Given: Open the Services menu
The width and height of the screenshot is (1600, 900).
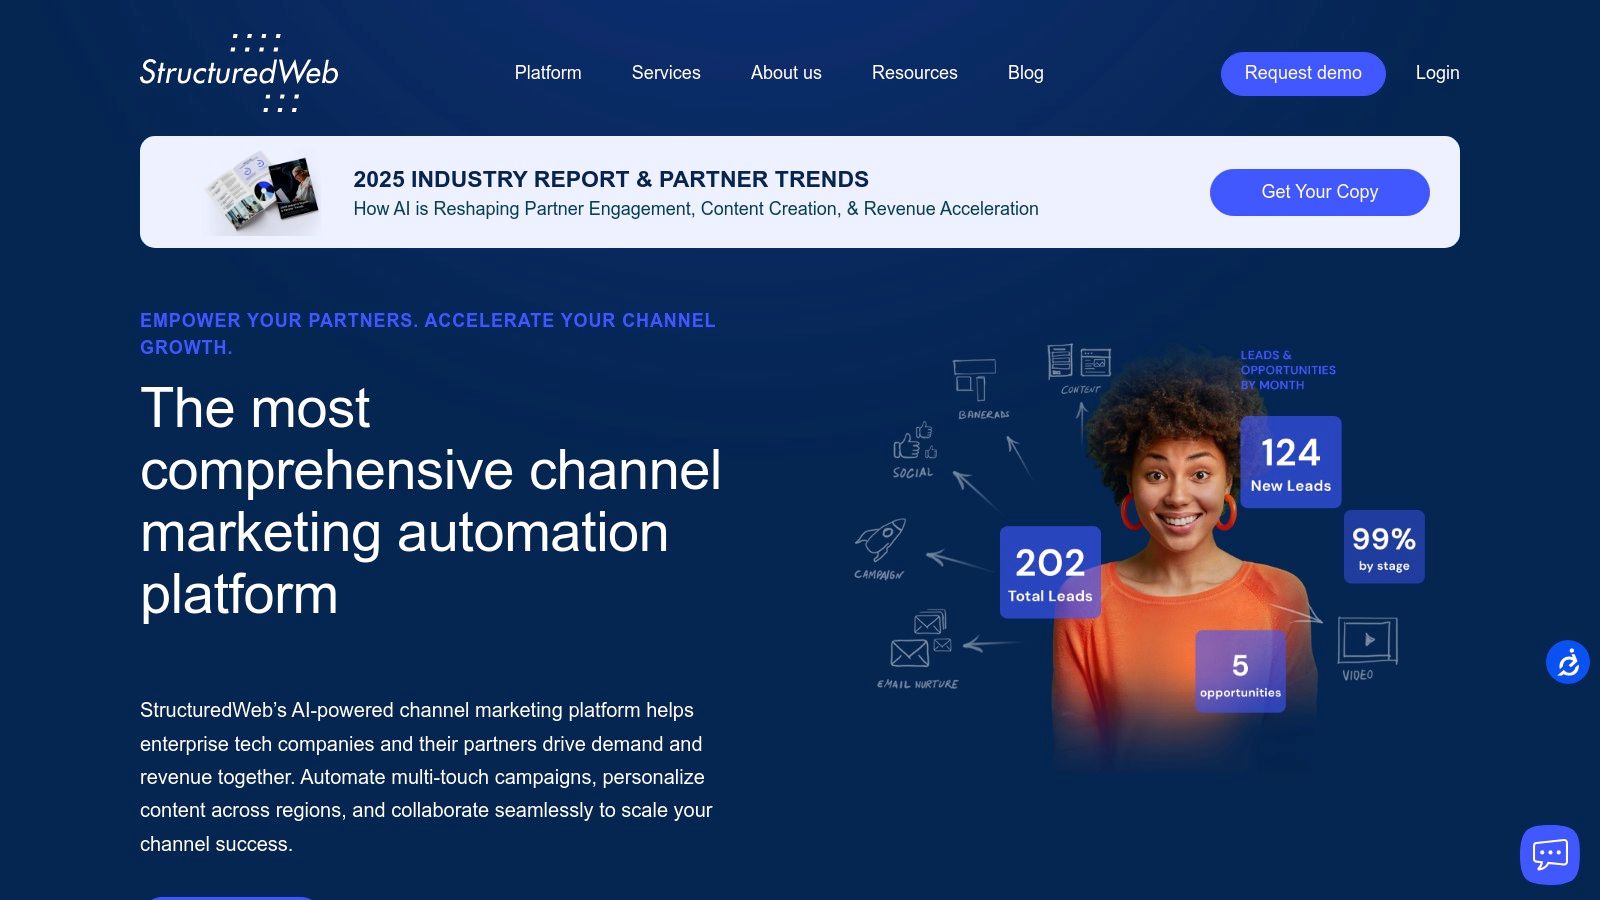Looking at the screenshot, I should pyautogui.click(x=666, y=73).
